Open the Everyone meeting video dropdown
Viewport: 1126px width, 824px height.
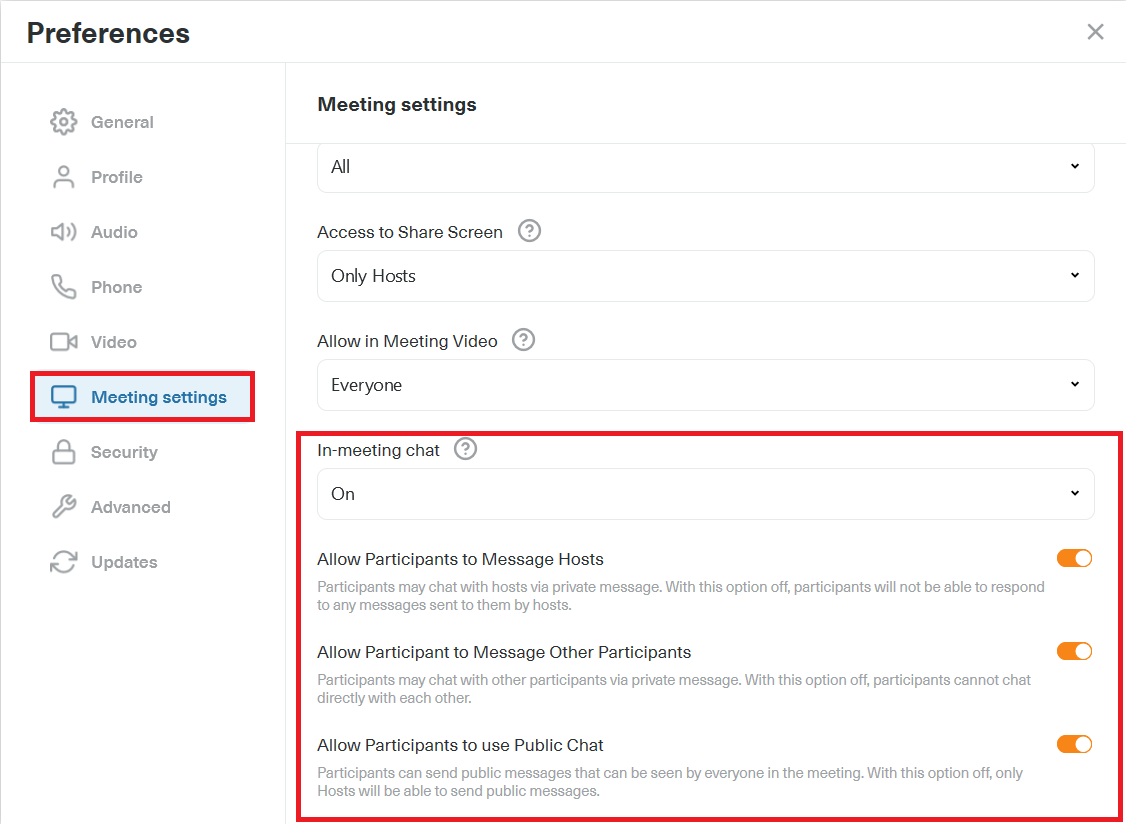(705, 385)
